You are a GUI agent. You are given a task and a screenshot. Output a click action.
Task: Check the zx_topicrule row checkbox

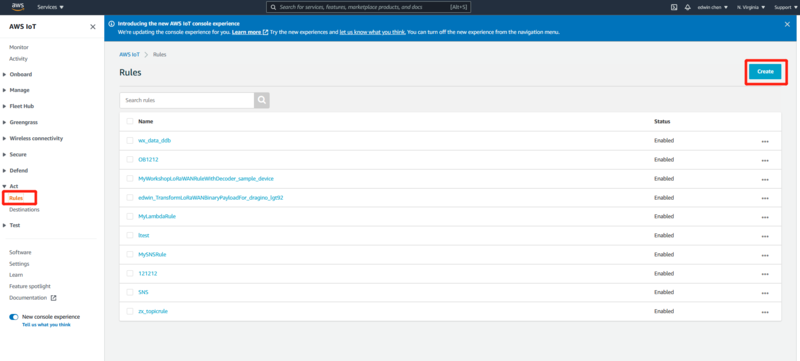point(130,311)
